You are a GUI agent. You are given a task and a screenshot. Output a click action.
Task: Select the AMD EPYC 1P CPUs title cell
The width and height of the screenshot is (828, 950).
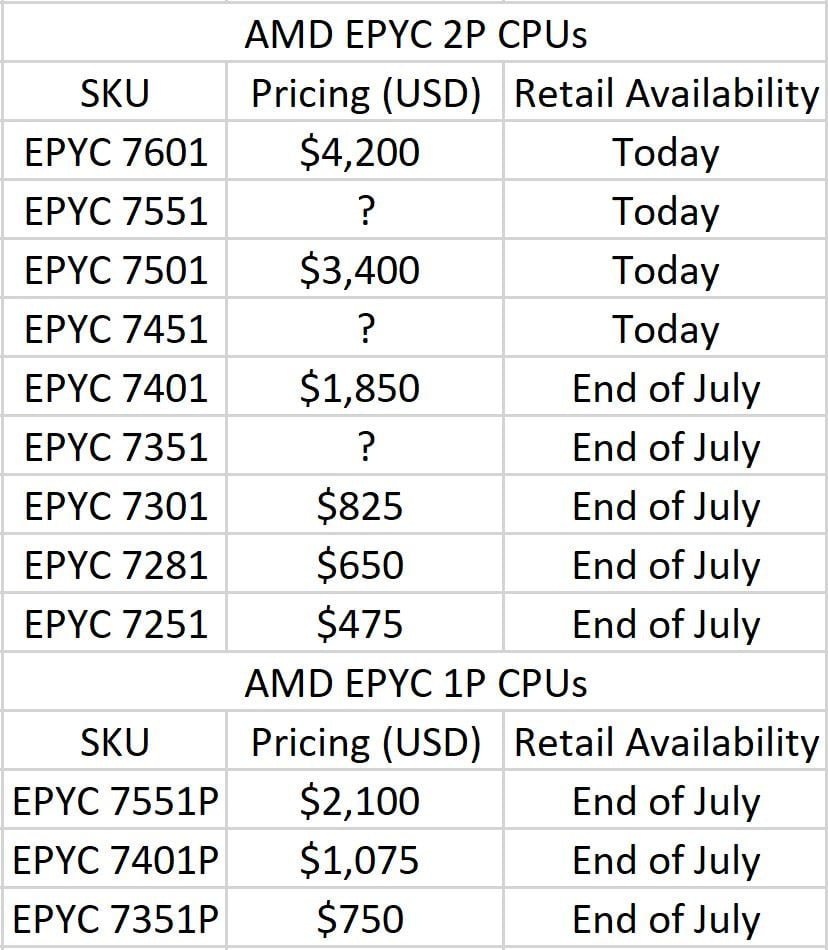coord(415,683)
